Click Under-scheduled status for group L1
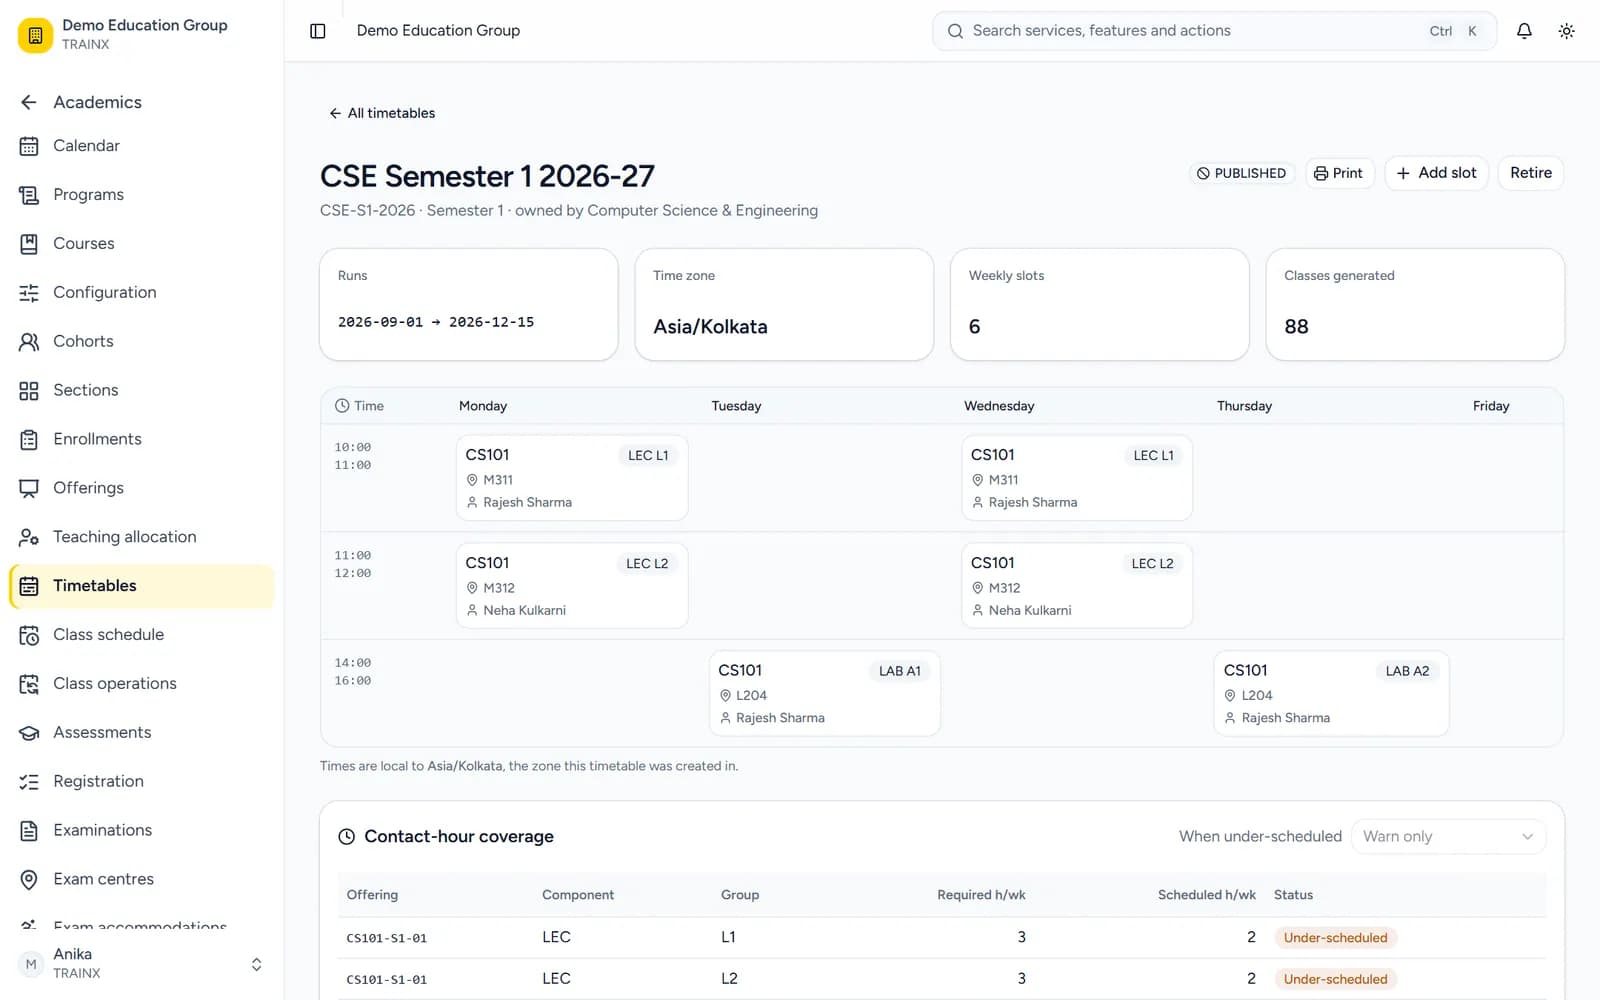This screenshot has height=1000, width=1600. pyautogui.click(x=1335, y=938)
